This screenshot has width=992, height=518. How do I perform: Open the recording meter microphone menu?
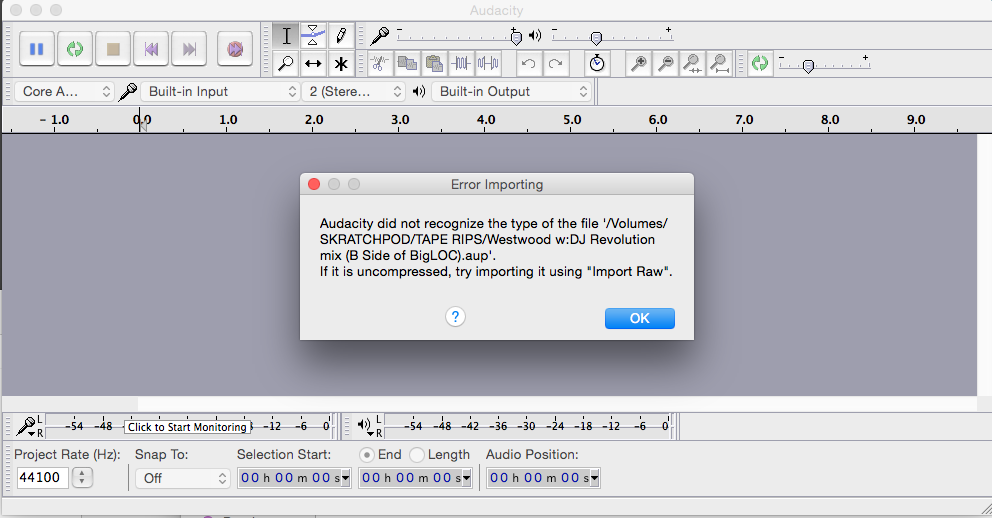tap(27, 426)
